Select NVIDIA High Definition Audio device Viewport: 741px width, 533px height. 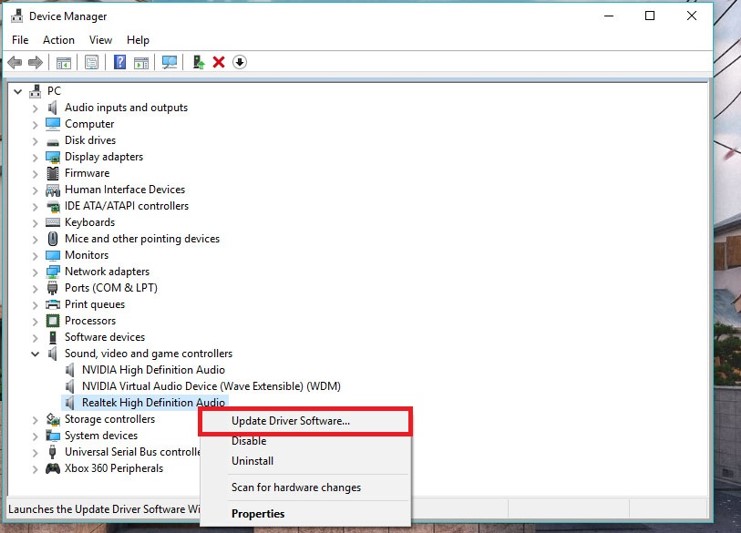pyautogui.click(x=153, y=370)
